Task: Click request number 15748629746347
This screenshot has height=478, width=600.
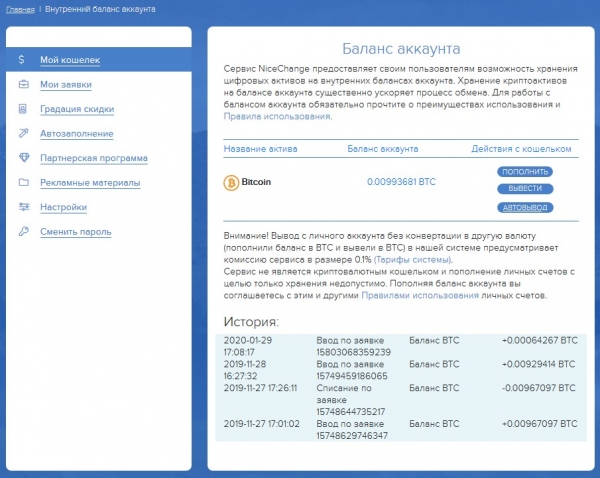Action: click(x=352, y=436)
